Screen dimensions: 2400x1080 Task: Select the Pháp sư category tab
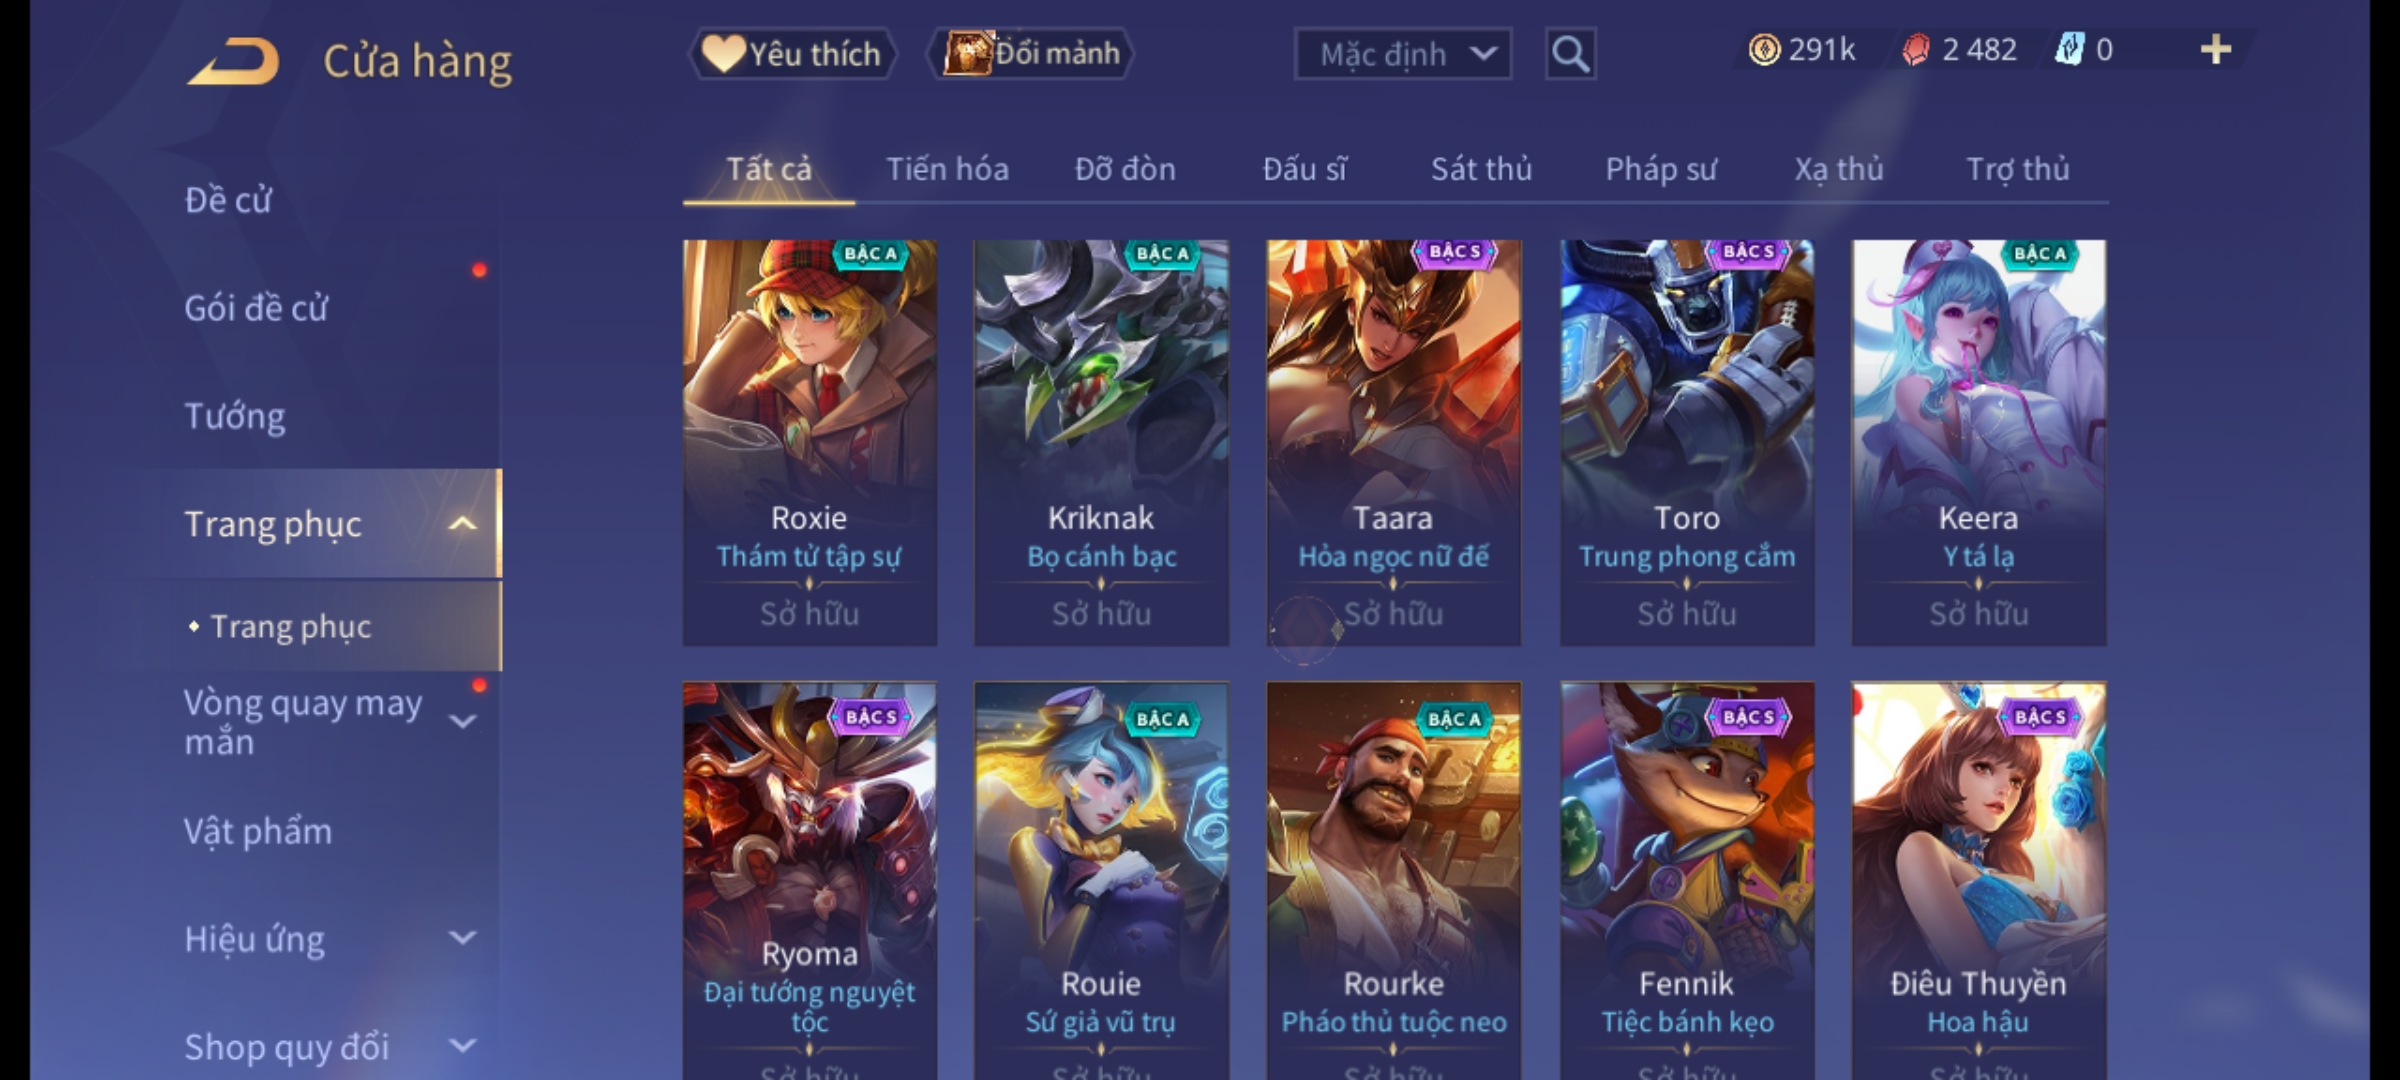[1660, 169]
